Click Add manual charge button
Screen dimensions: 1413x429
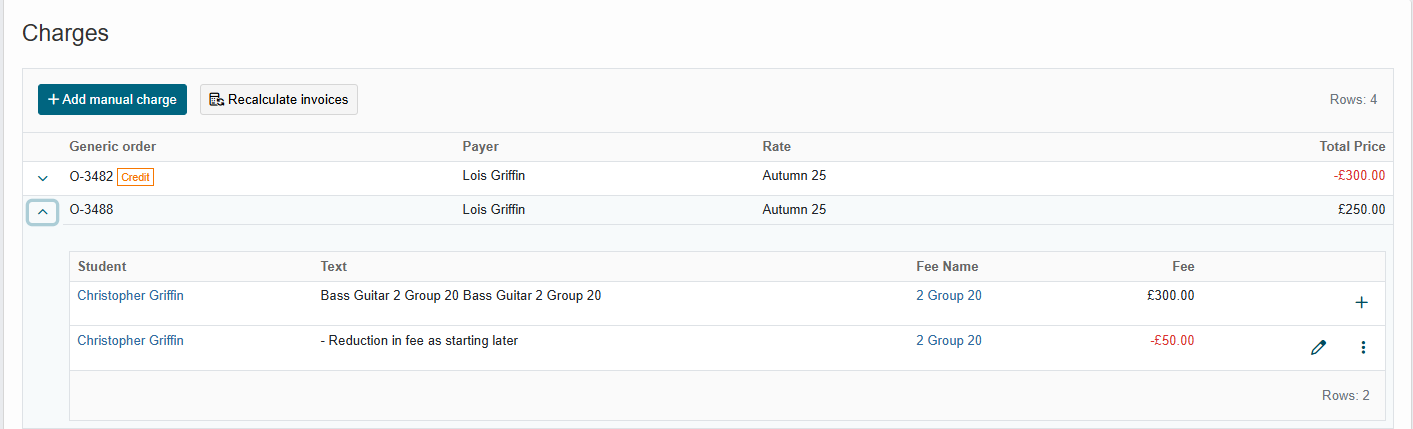[x=112, y=99]
